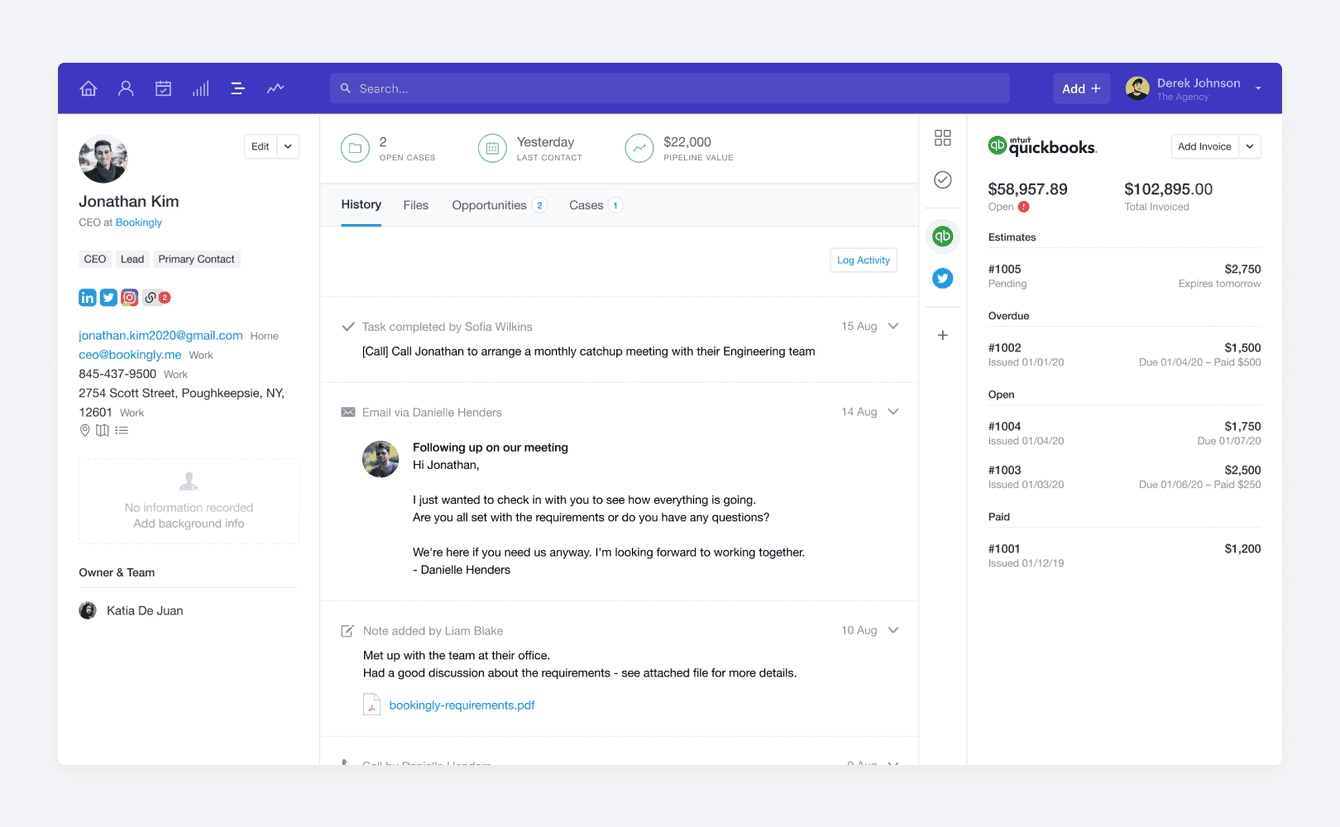
Task: Click the Primary Contact tag
Action: pyautogui.click(x=196, y=259)
